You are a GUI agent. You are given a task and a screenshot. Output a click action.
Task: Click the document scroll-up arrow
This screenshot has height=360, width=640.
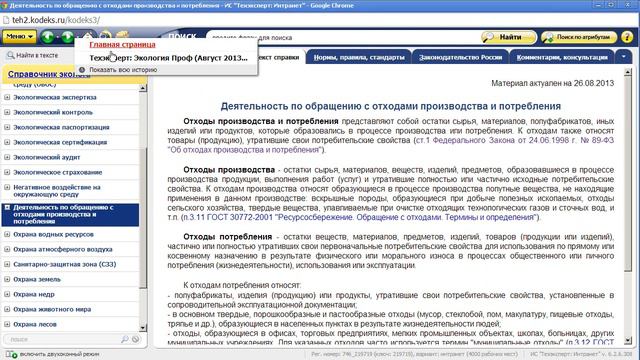point(628,72)
